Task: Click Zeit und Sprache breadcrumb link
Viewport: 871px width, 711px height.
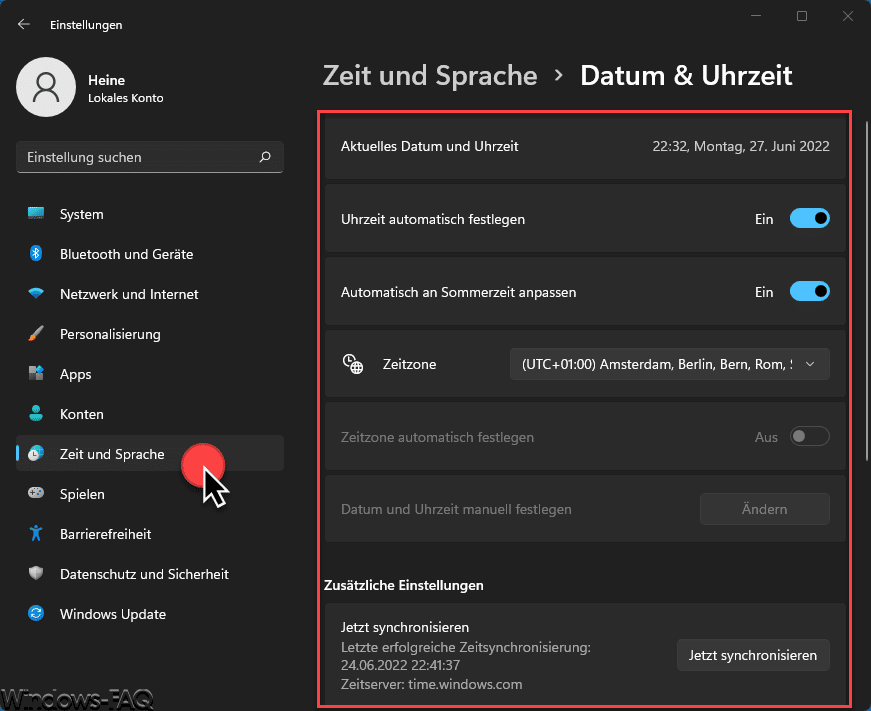Action: pyautogui.click(x=430, y=76)
